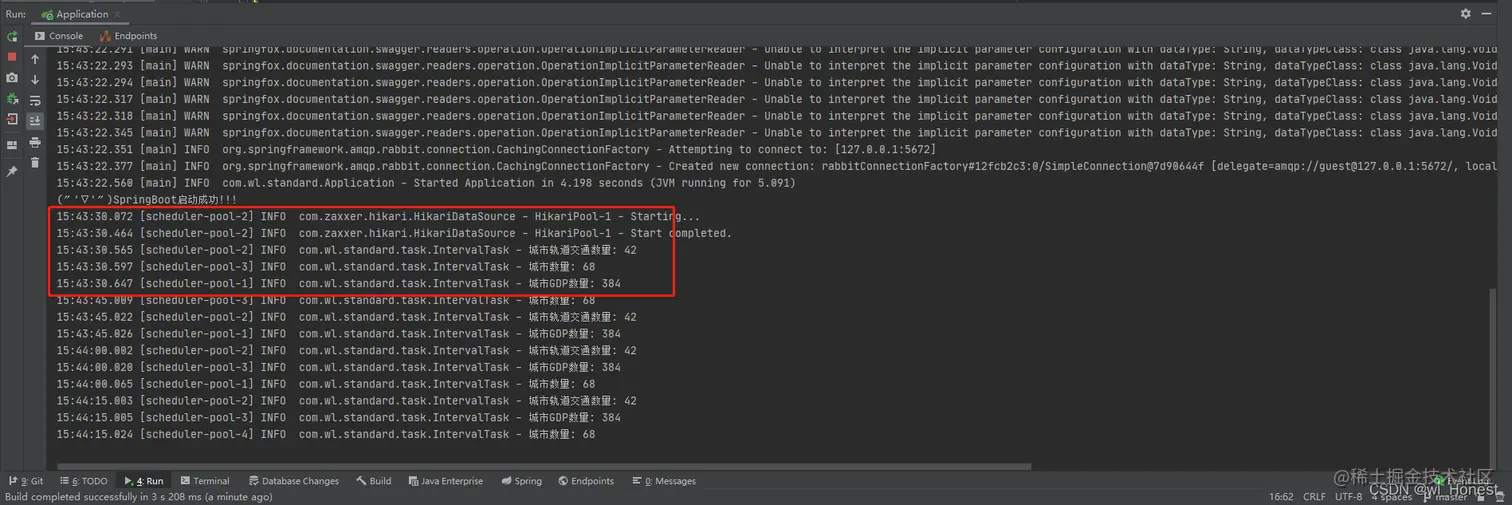
Task: Open the 6: TODO tool window
Action: tap(83, 481)
